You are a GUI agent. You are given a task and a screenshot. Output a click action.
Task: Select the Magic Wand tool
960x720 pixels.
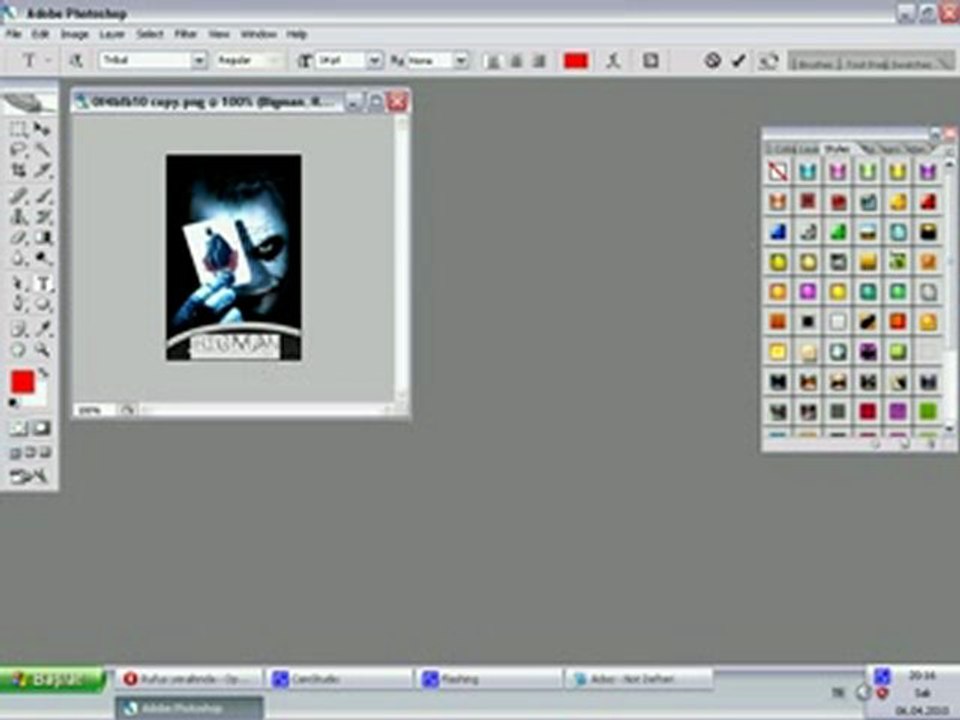(42, 149)
